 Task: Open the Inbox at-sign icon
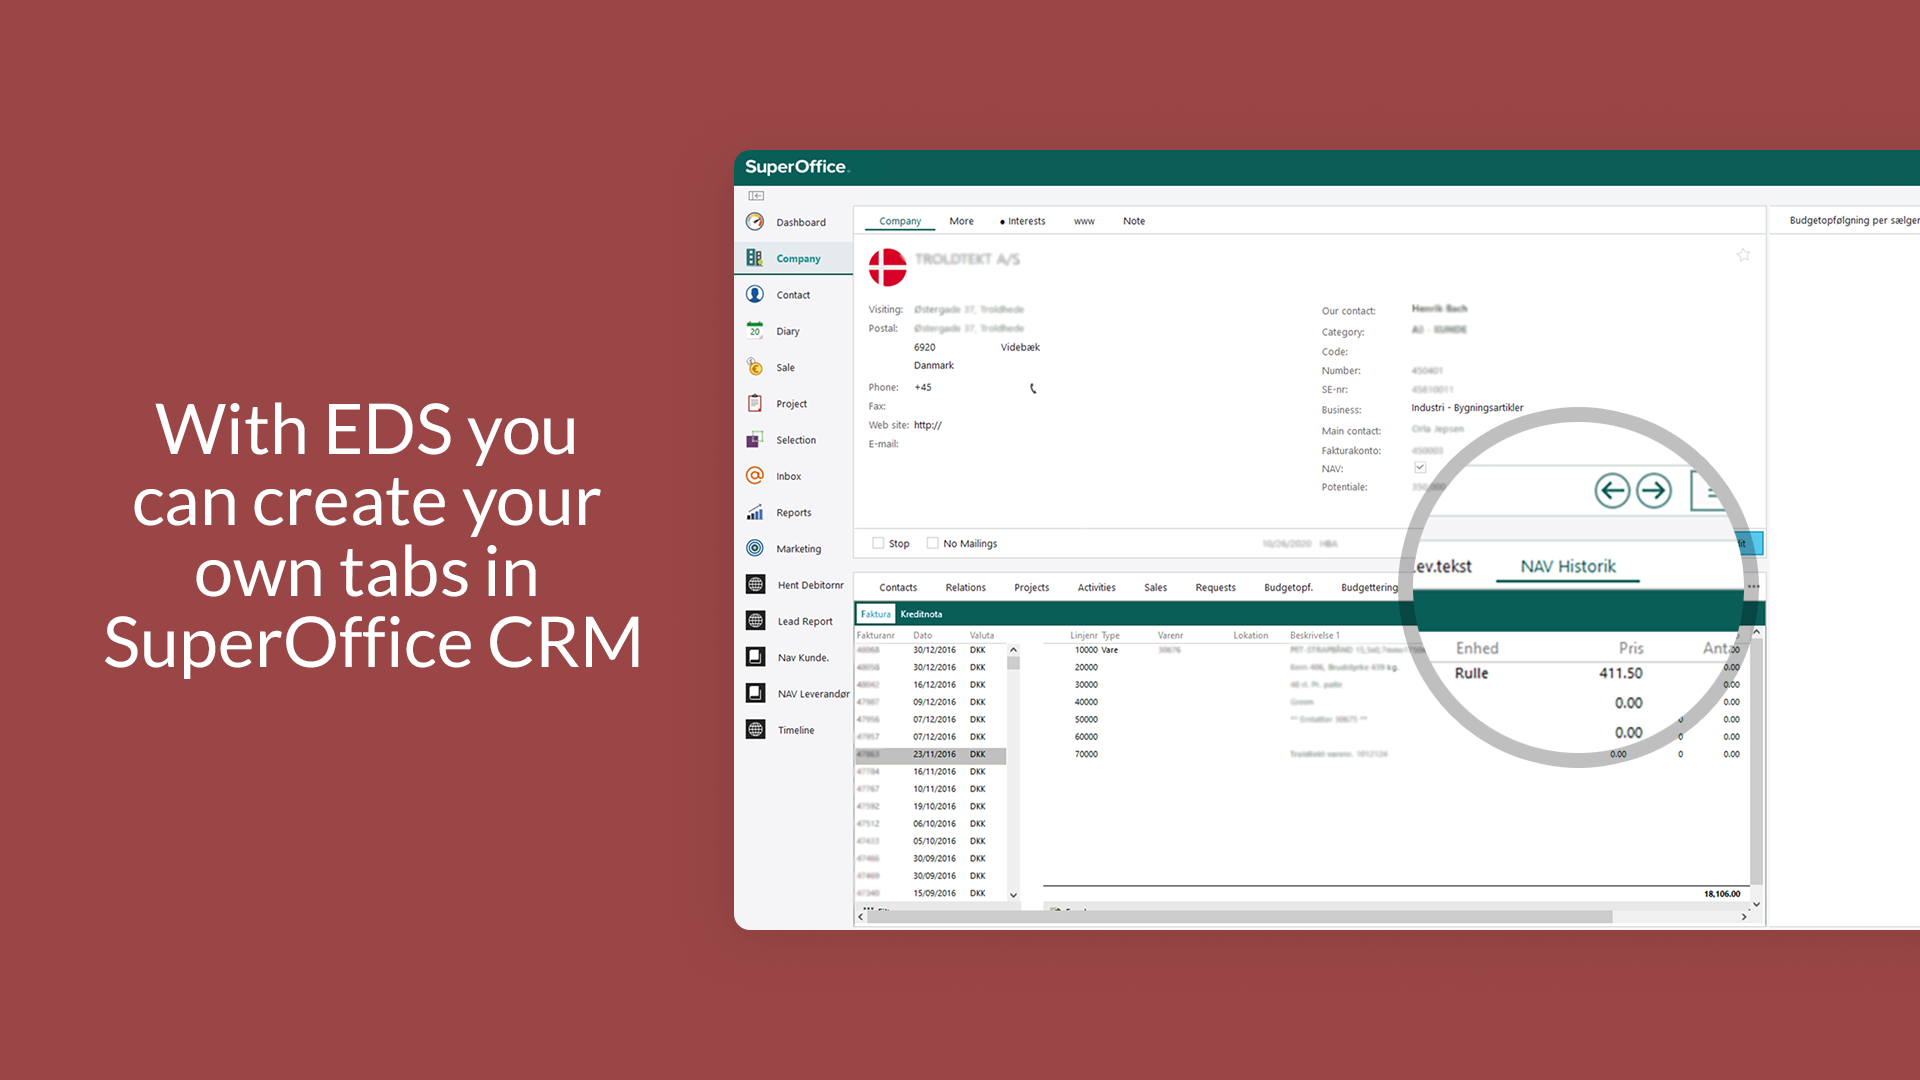tap(755, 476)
